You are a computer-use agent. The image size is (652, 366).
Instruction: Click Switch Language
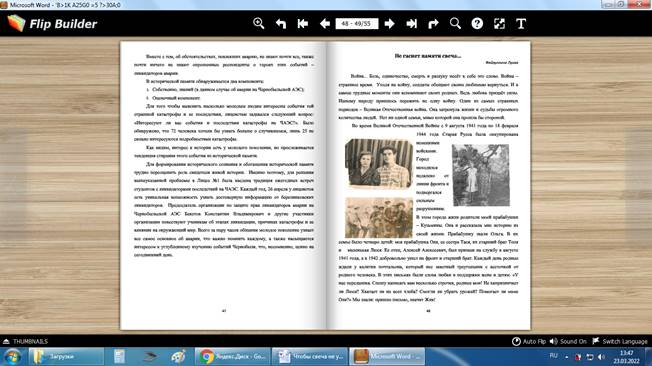coord(620,341)
